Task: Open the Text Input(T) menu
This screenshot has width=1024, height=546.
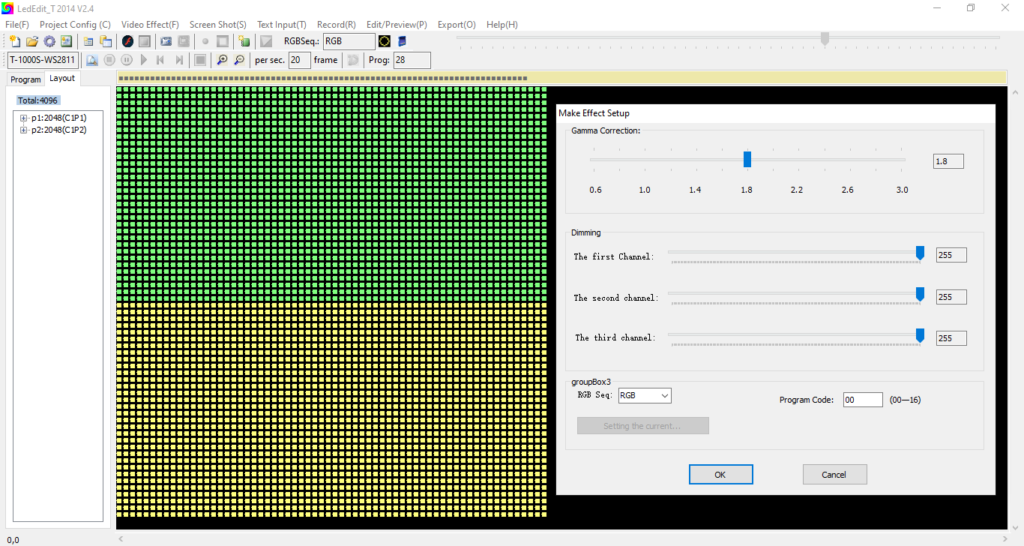Action: coord(281,24)
